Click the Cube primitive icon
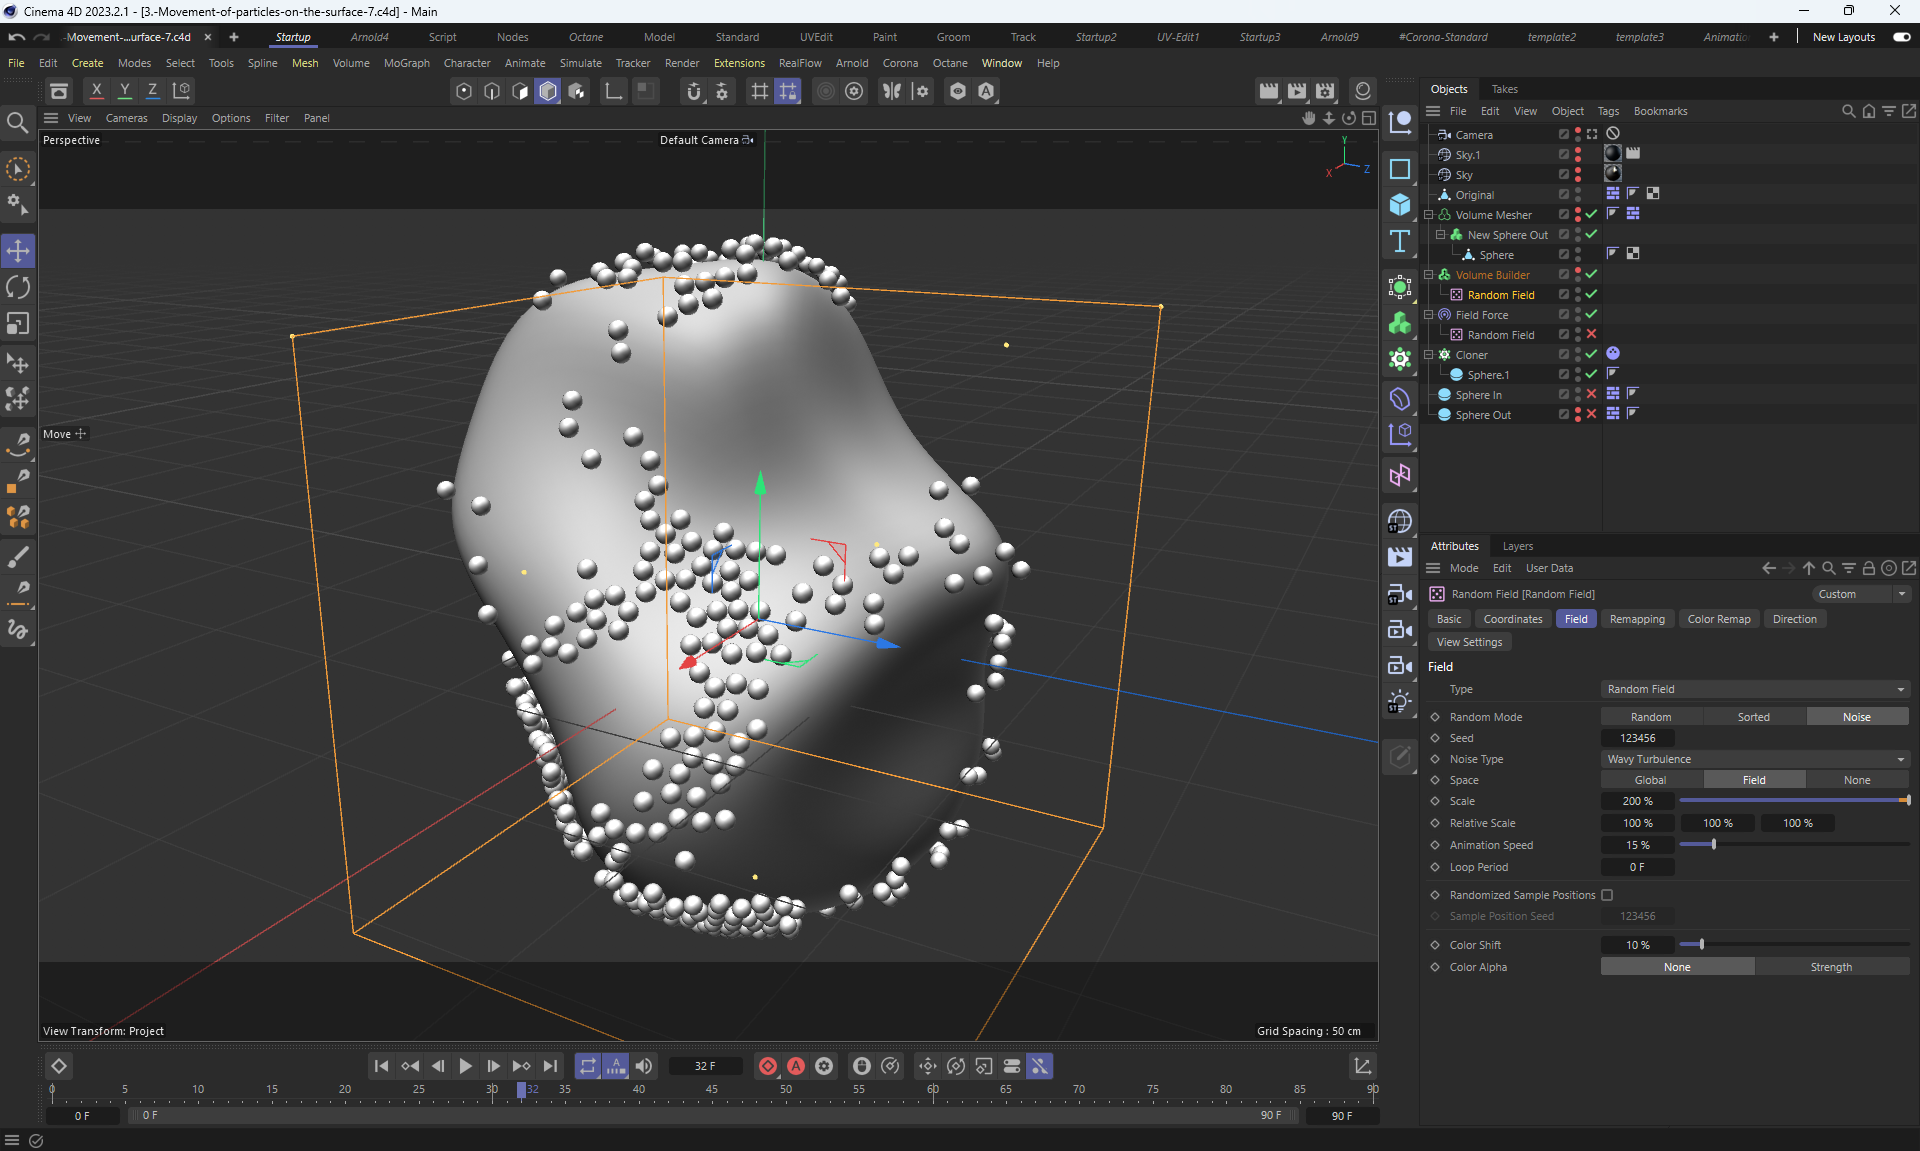The width and height of the screenshot is (1920, 1151). point(1400,205)
